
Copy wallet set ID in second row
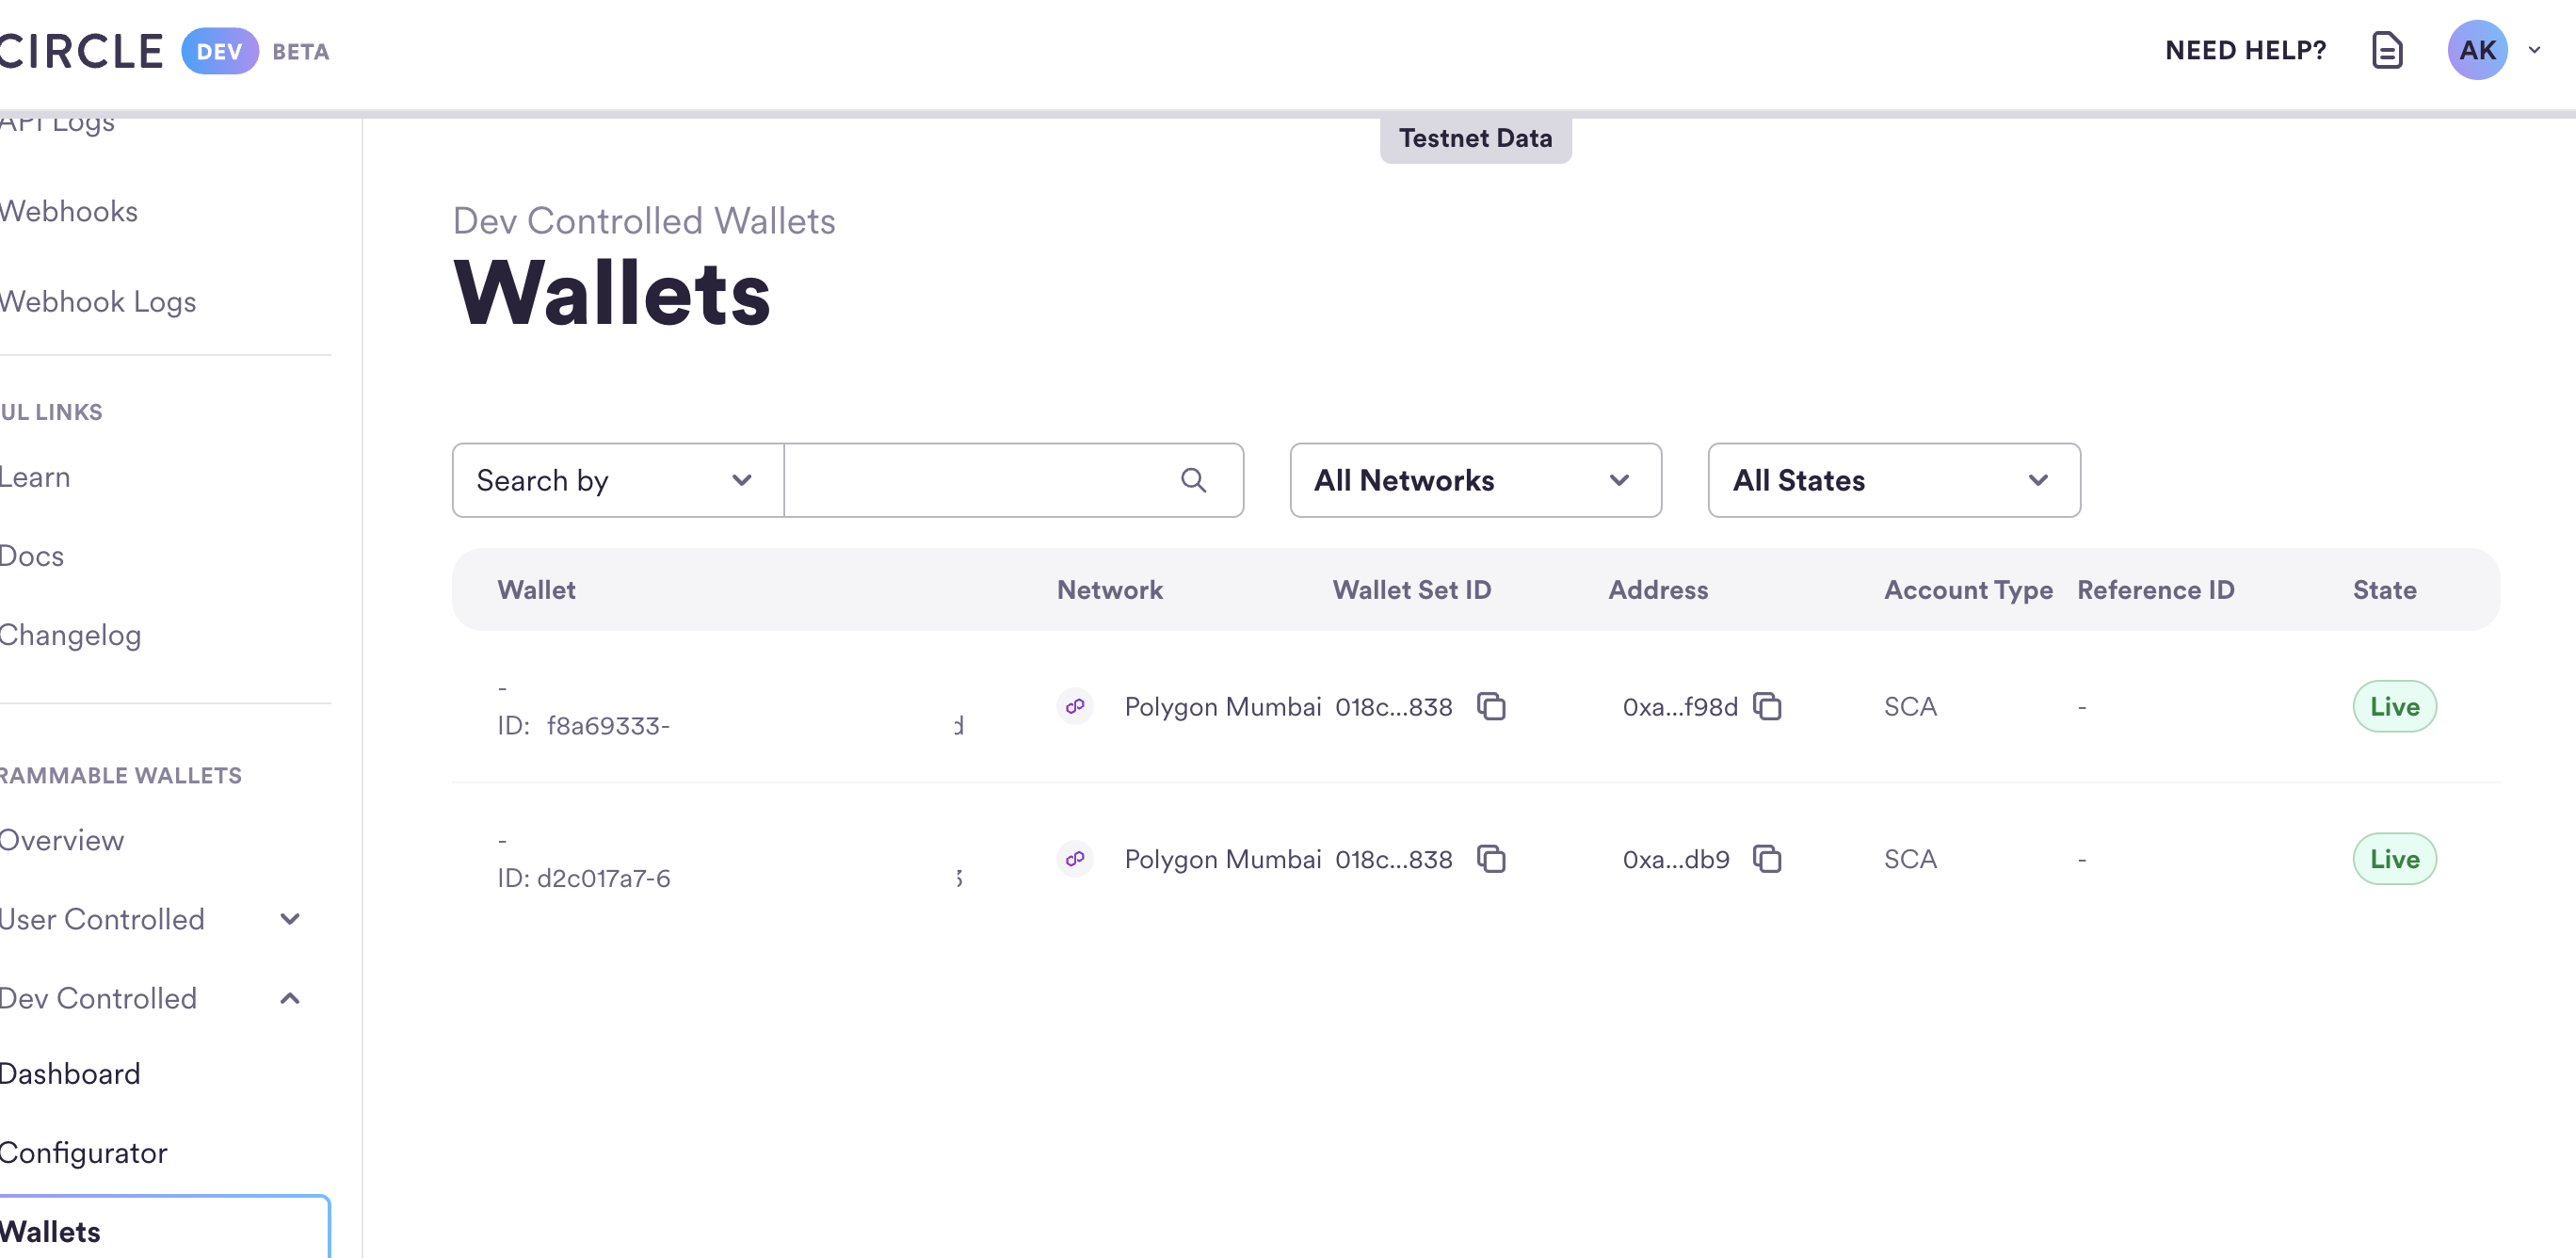(x=1491, y=859)
